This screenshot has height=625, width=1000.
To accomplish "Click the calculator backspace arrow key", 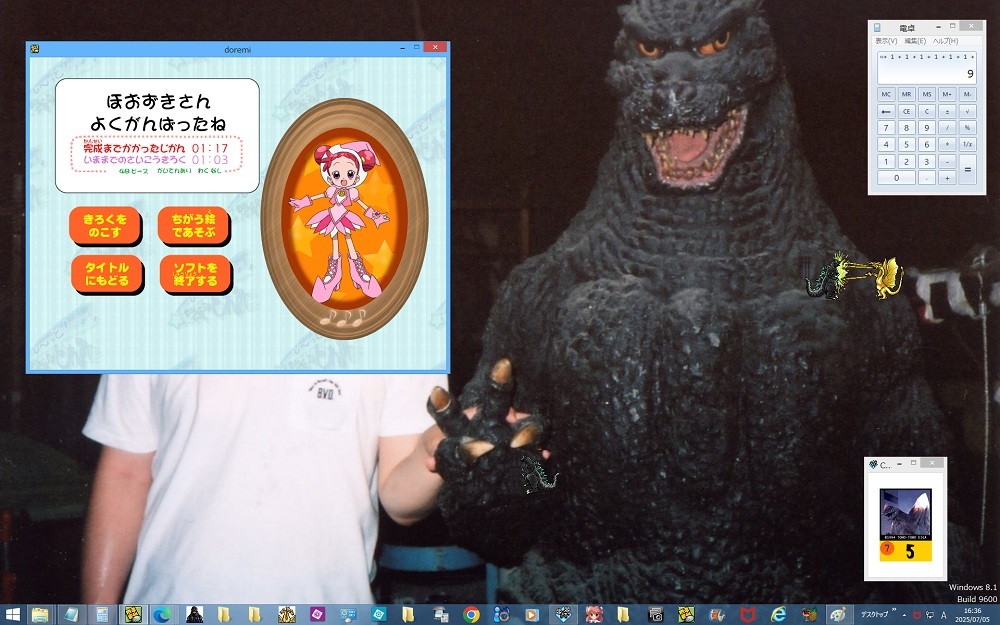I will click(x=886, y=111).
